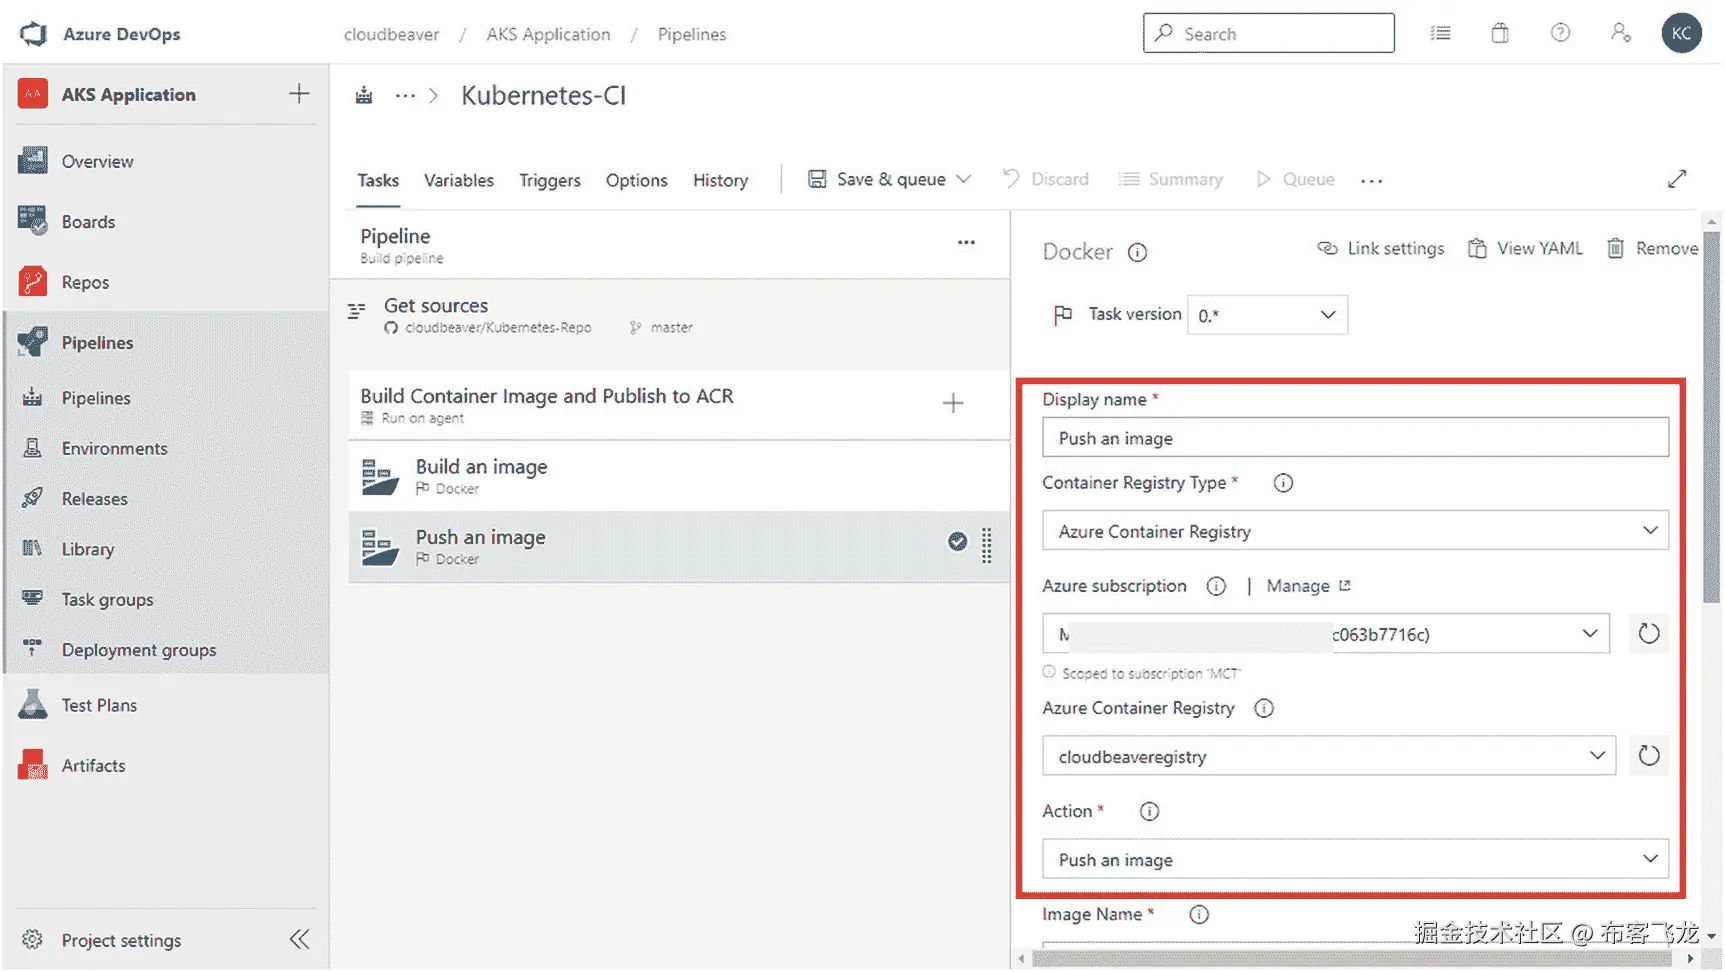Open the Triggers tab
Screen dimensions: 1725x972
tap(549, 181)
